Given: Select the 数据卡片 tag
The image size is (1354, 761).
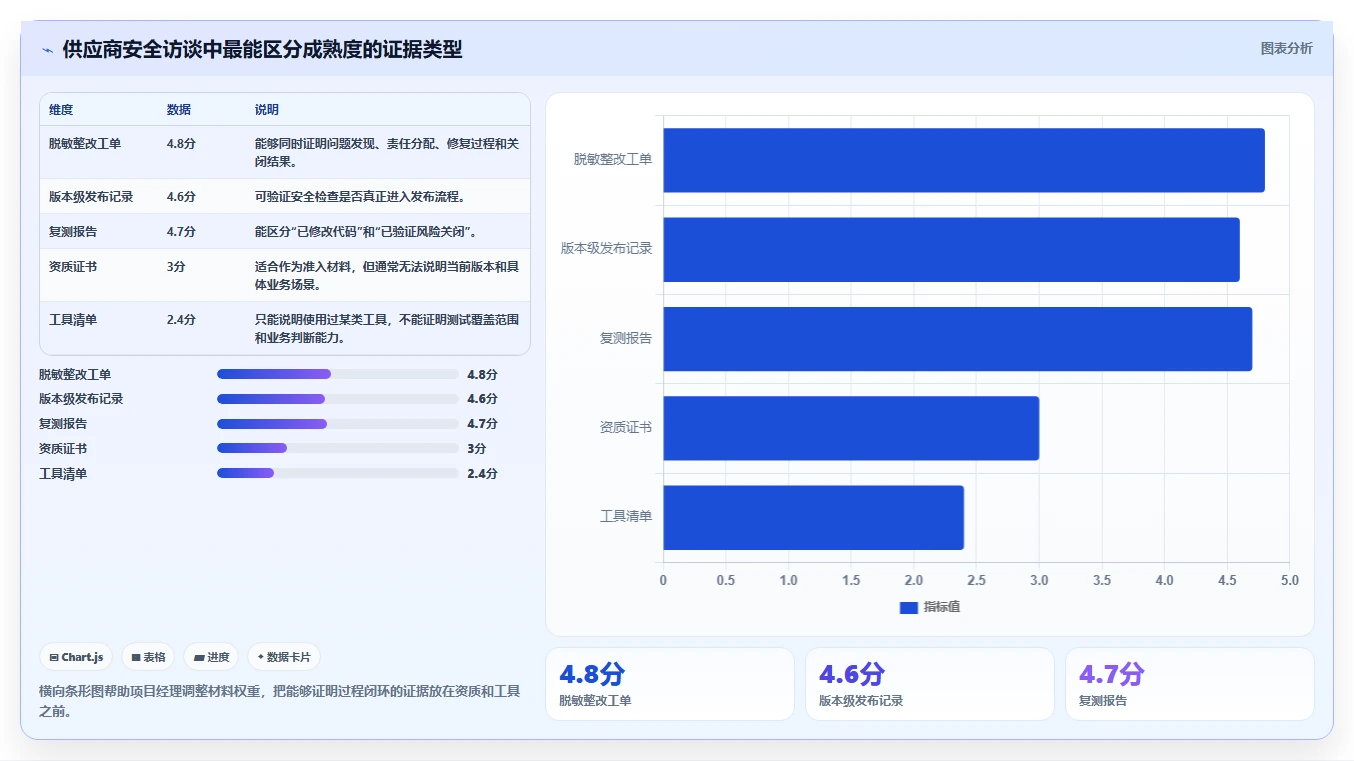Looking at the screenshot, I should coord(284,657).
